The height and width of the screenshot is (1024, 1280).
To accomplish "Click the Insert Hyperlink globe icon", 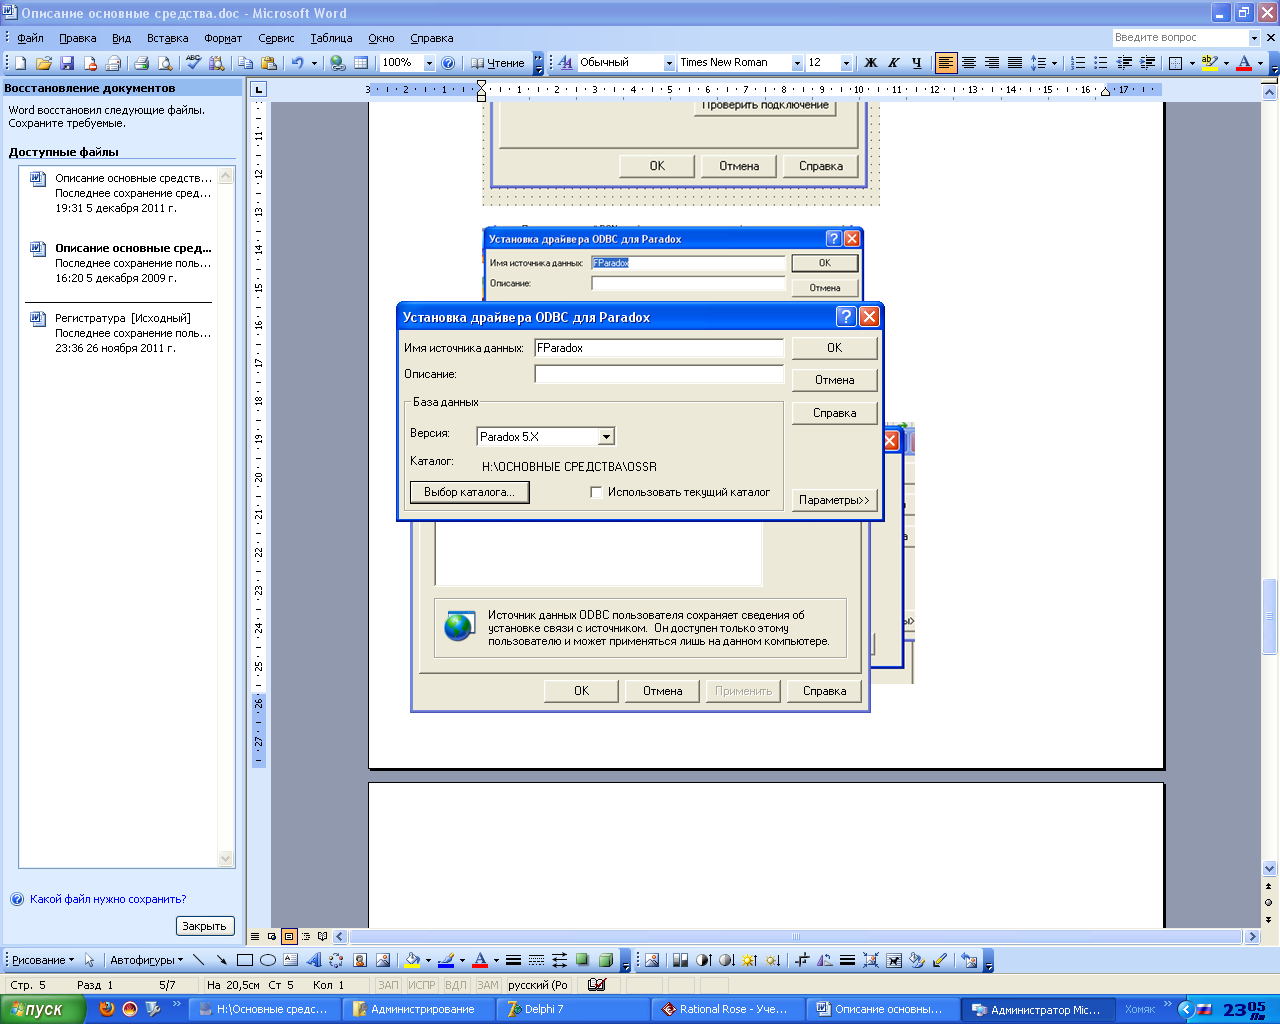I will tap(338, 63).
